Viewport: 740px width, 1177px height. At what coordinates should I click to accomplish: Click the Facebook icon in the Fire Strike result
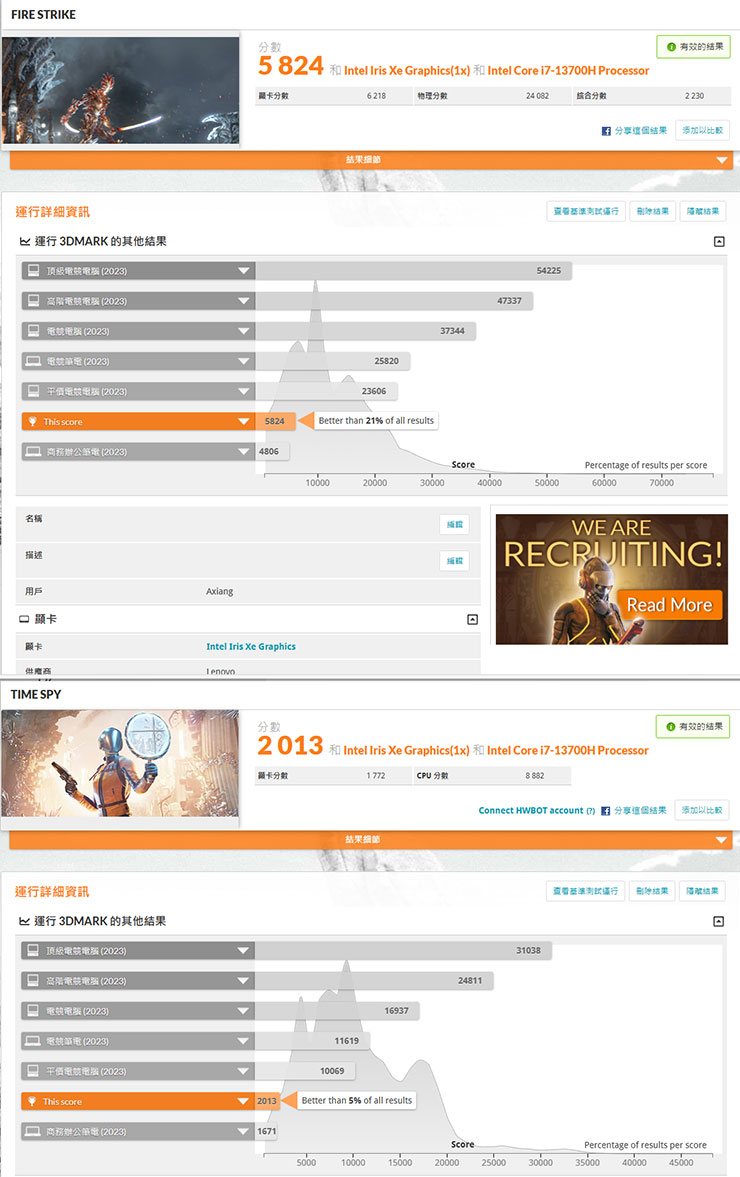[606, 131]
